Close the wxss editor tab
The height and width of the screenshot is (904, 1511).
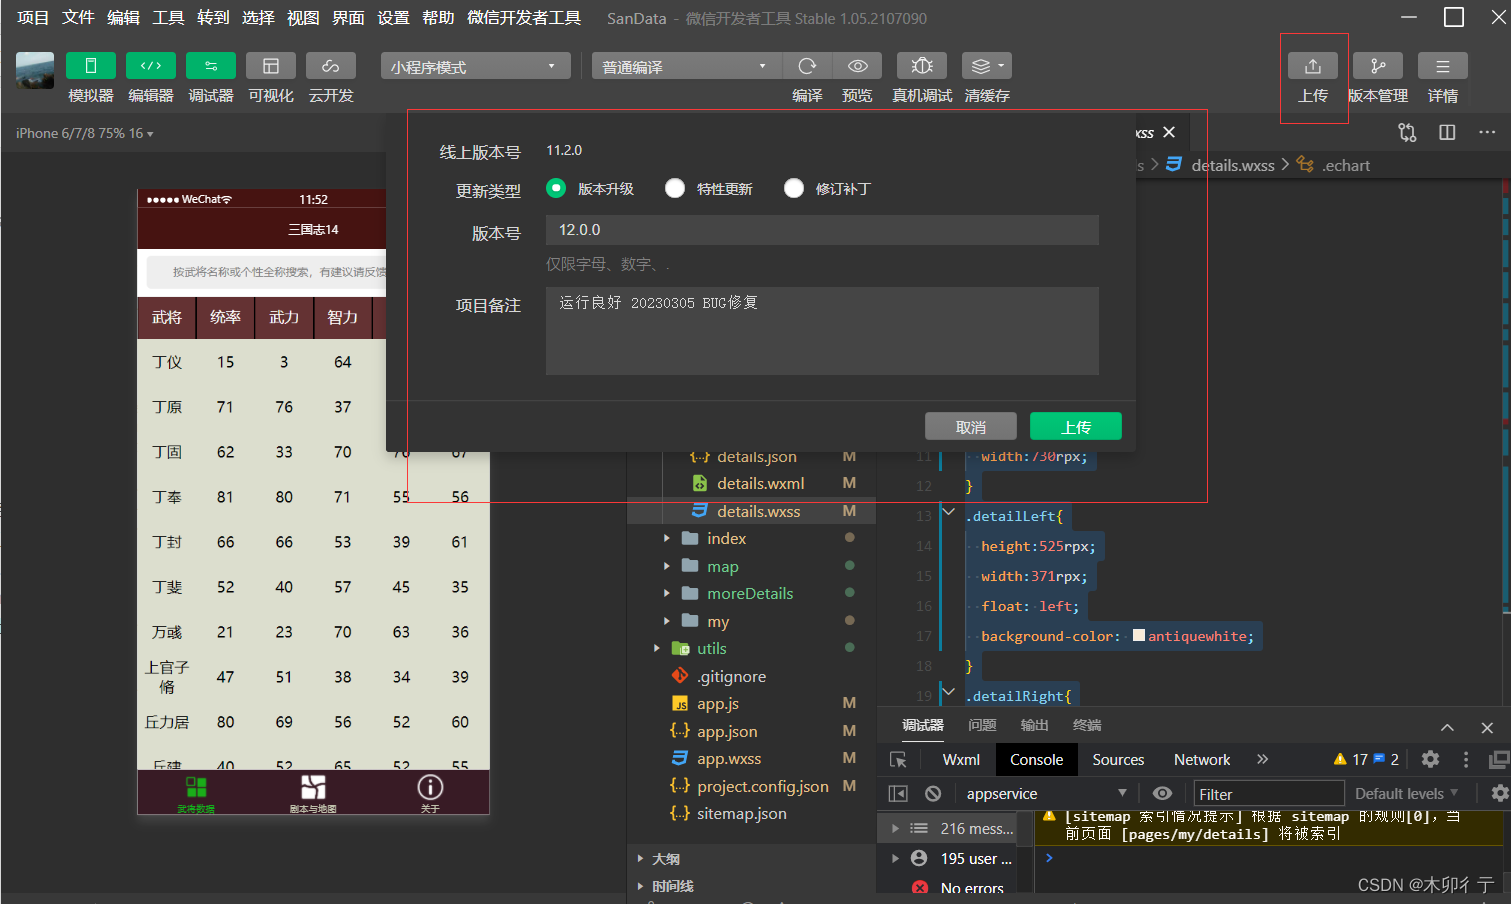[1169, 132]
